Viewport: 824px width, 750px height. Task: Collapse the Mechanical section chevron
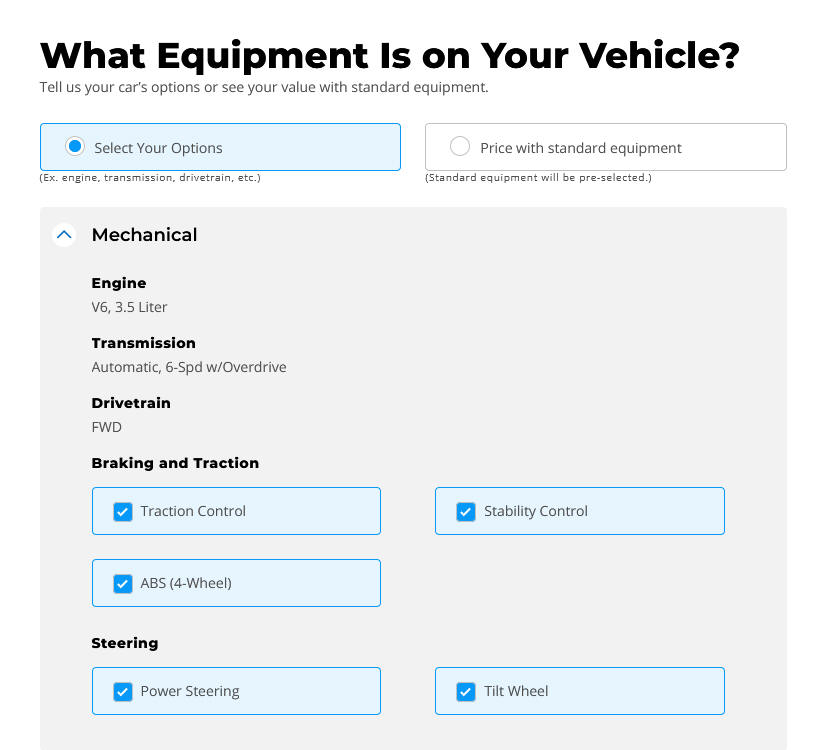(x=64, y=235)
